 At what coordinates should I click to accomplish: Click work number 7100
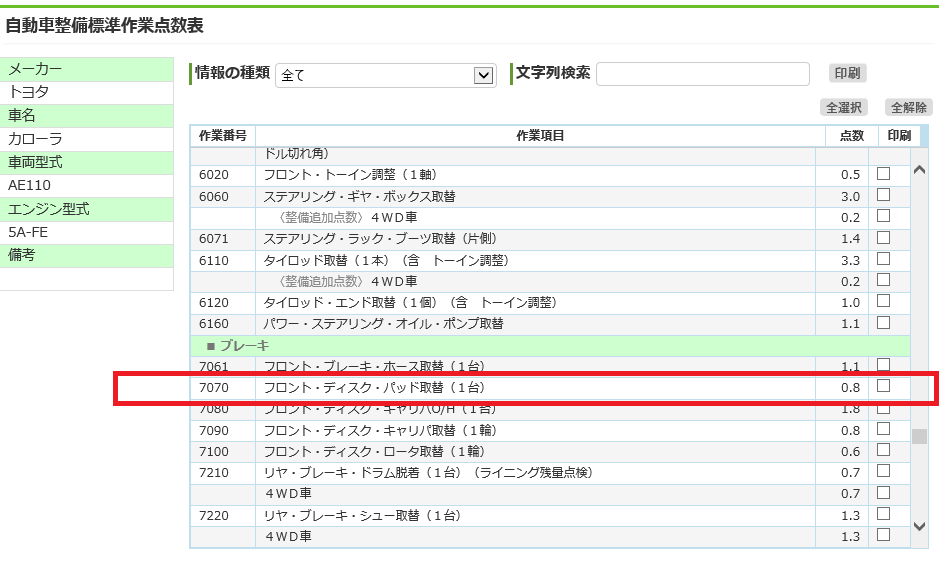(214, 452)
